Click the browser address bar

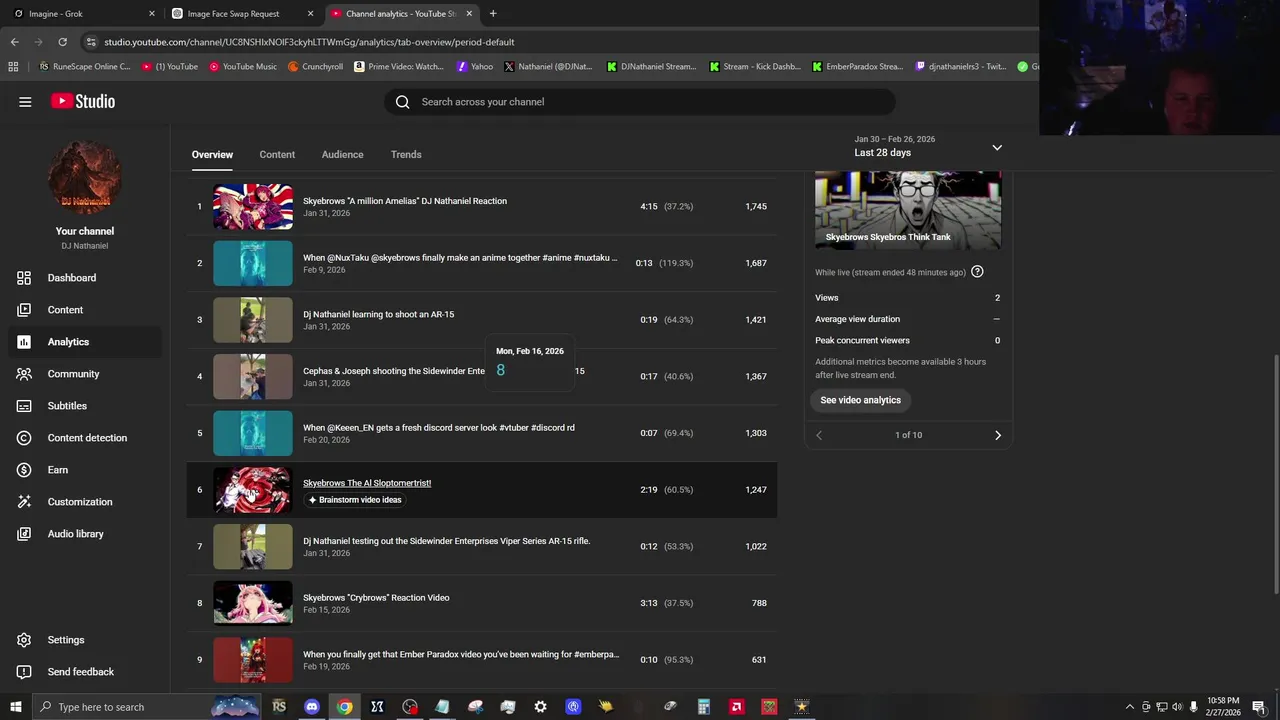(x=560, y=42)
